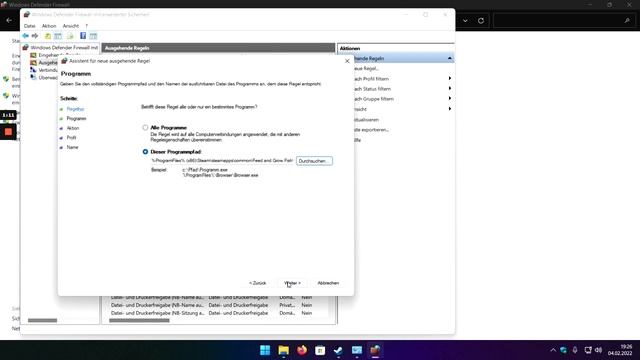The width and height of the screenshot is (640, 360).
Task: Expand Nach Profil filtern submenu arrow
Action: (450, 78)
